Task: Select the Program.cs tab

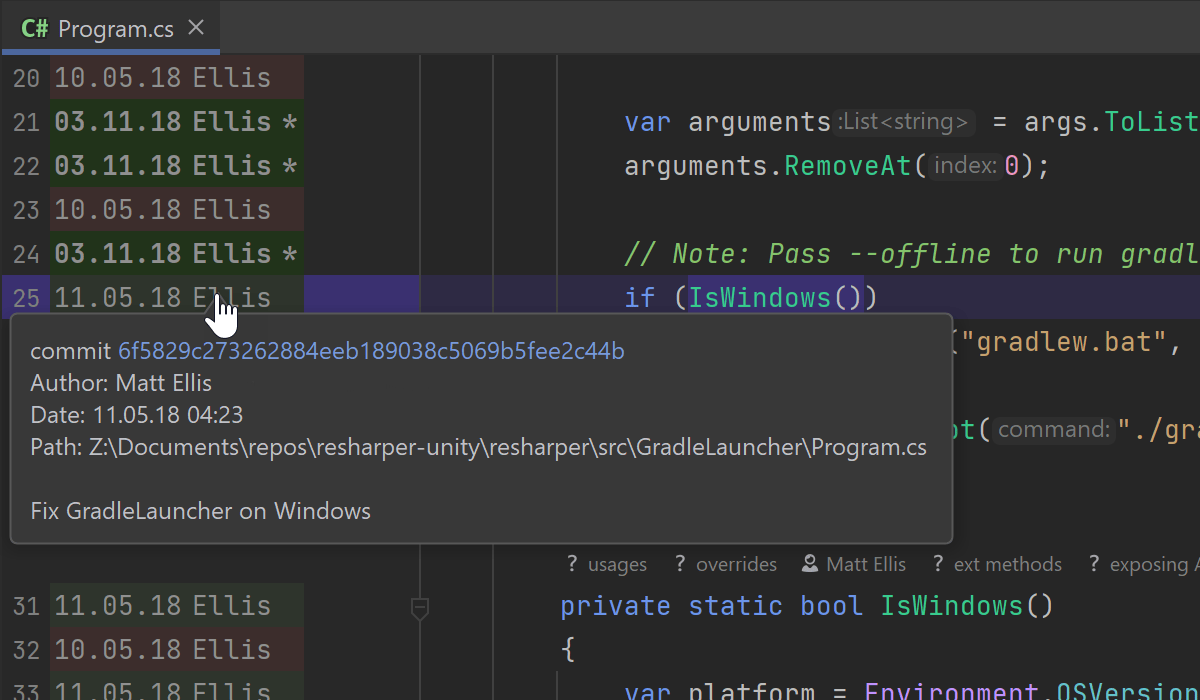Action: point(115,28)
